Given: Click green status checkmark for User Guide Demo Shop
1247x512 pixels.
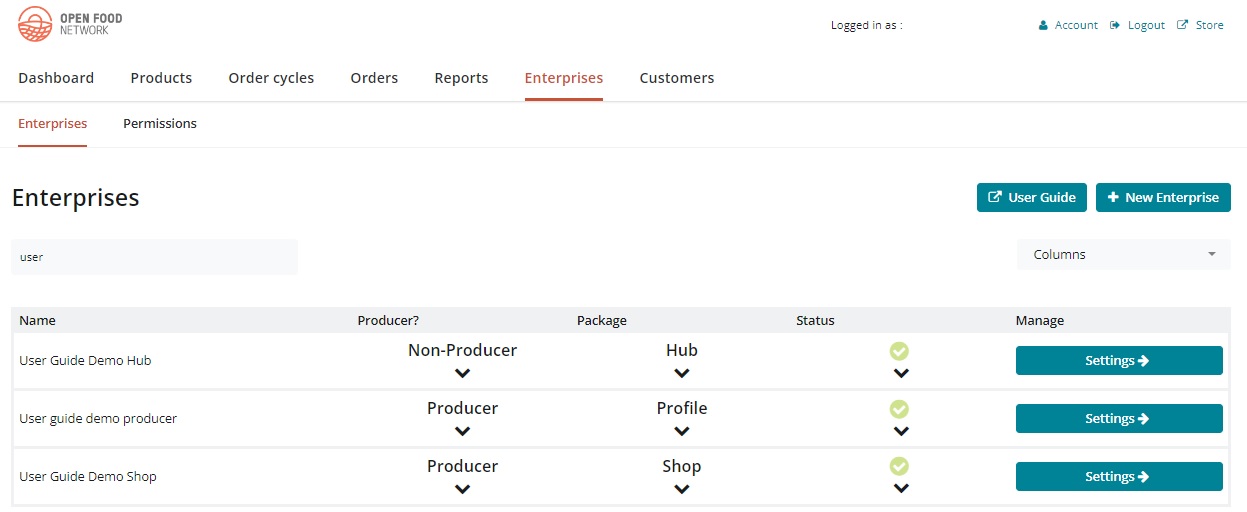Looking at the screenshot, I should coord(899,467).
